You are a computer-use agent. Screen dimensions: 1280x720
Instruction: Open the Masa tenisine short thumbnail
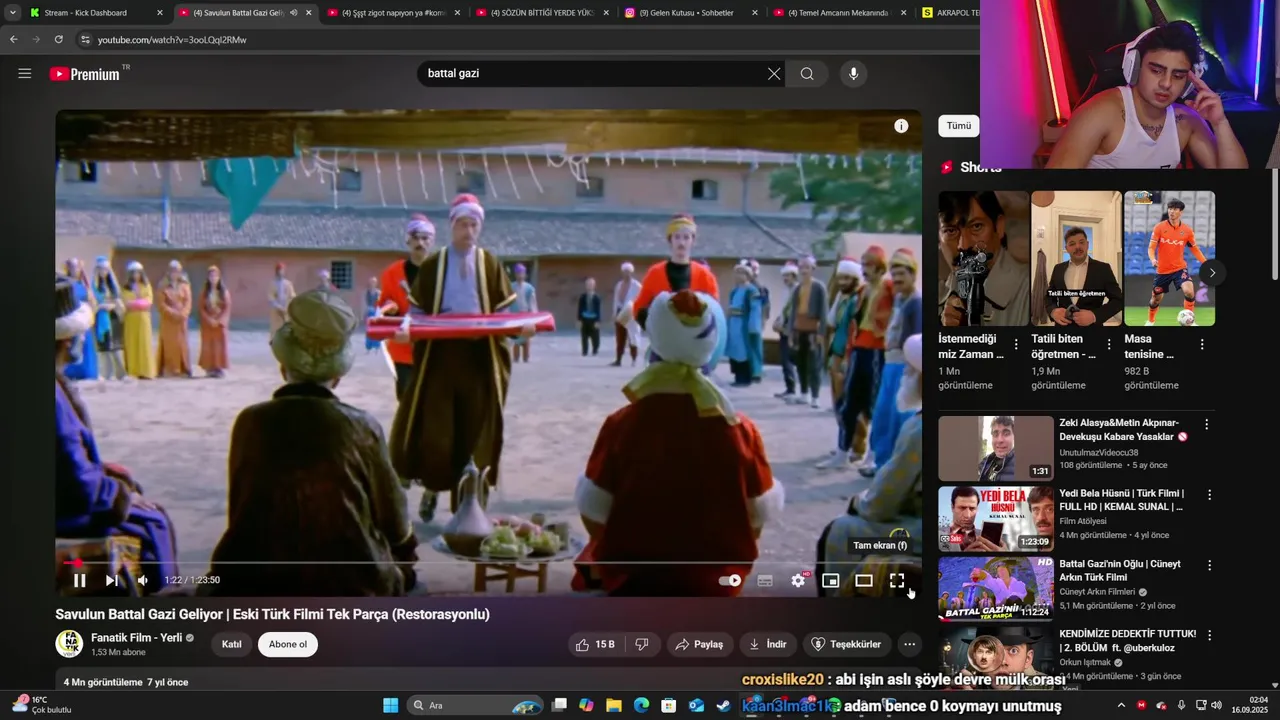pos(1169,258)
